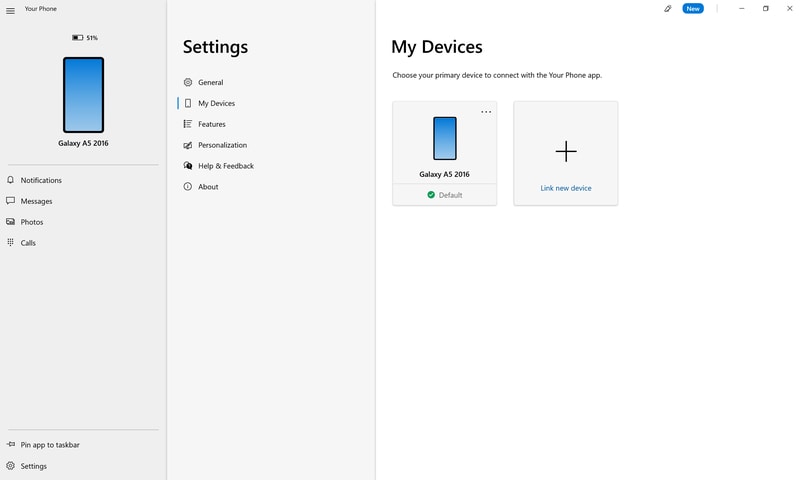Click the Messages chat bubble icon
The height and width of the screenshot is (480, 802).
click(10, 201)
